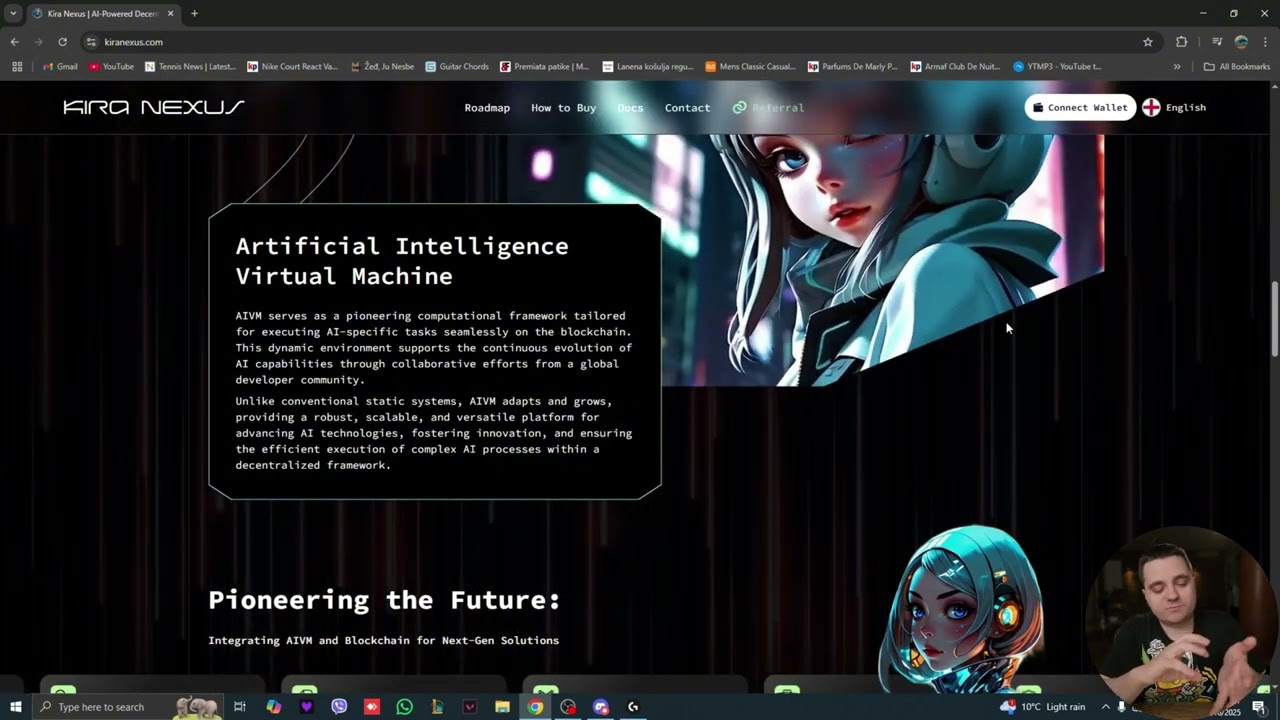
Task: Click the Artificial Intelligence Virtual Machine heading
Action: 402,260
